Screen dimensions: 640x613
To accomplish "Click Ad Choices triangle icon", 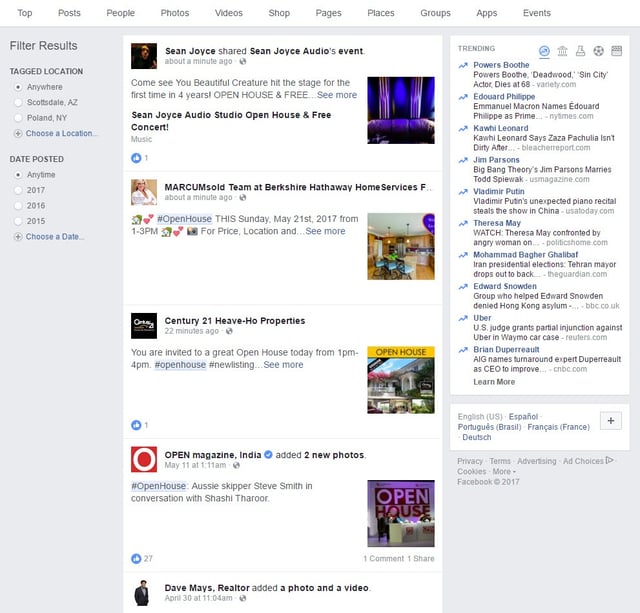I will pos(609,460).
